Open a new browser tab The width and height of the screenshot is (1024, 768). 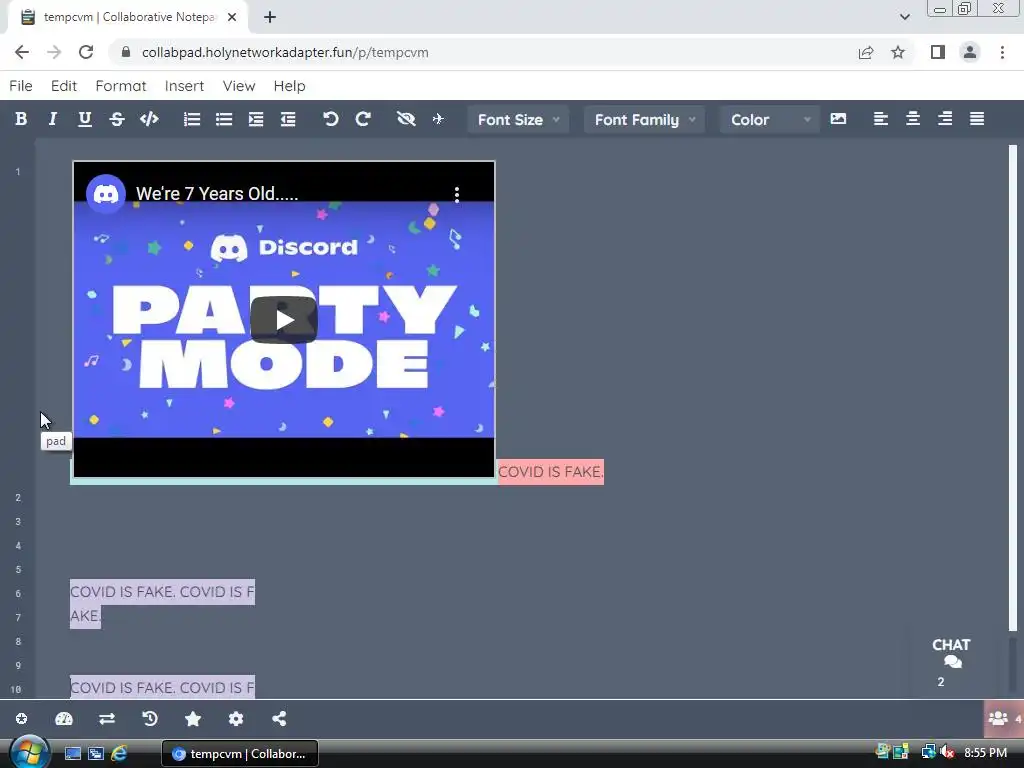(x=270, y=17)
